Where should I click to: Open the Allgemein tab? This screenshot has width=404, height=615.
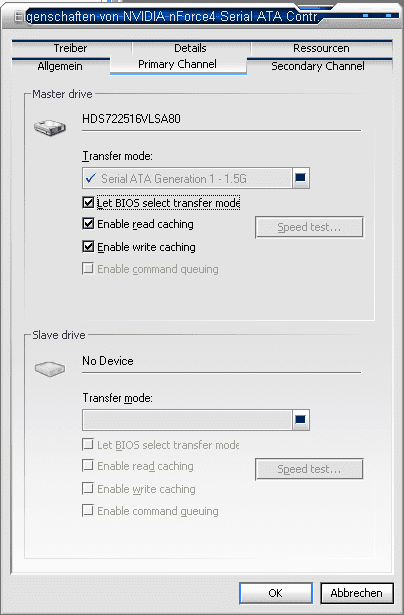click(x=60, y=66)
